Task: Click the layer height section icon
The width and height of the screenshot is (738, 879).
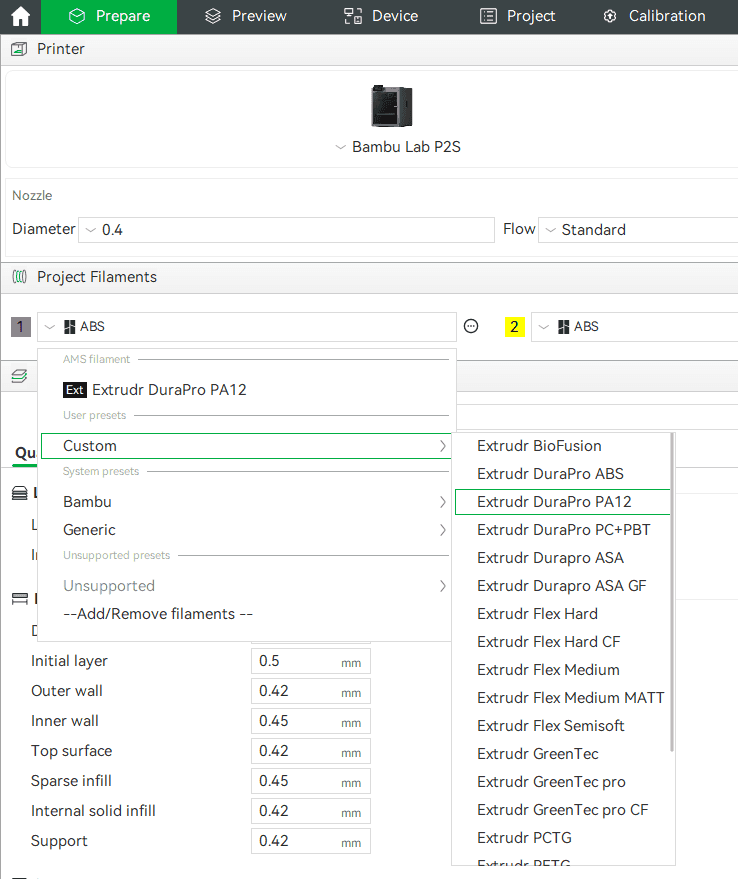Action: [x=20, y=493]
